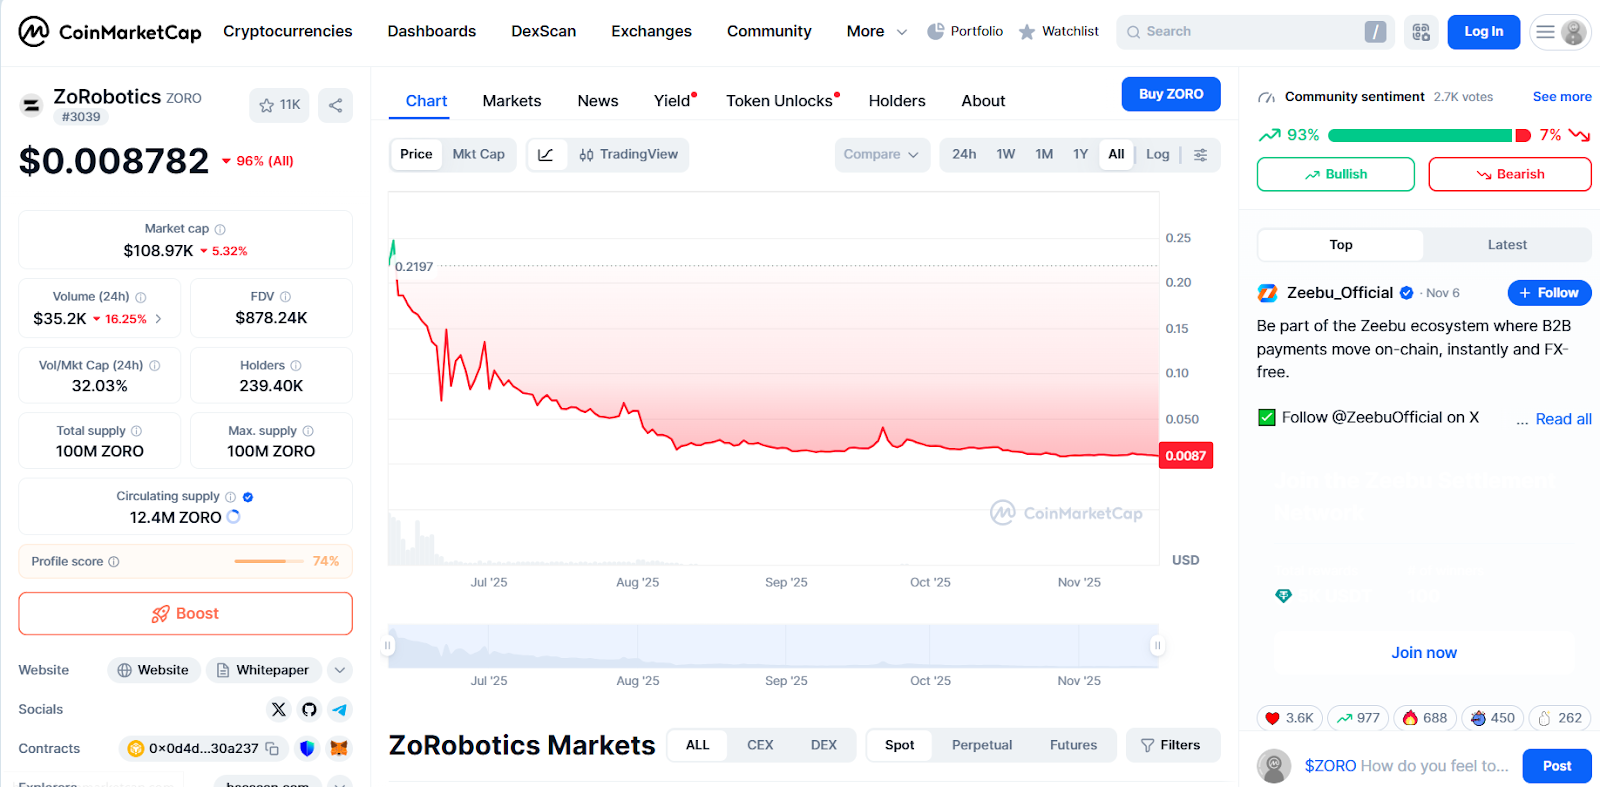Open the X (Twitter) social link
This screenshot has height=787, width=1600.
click(279, 709)
